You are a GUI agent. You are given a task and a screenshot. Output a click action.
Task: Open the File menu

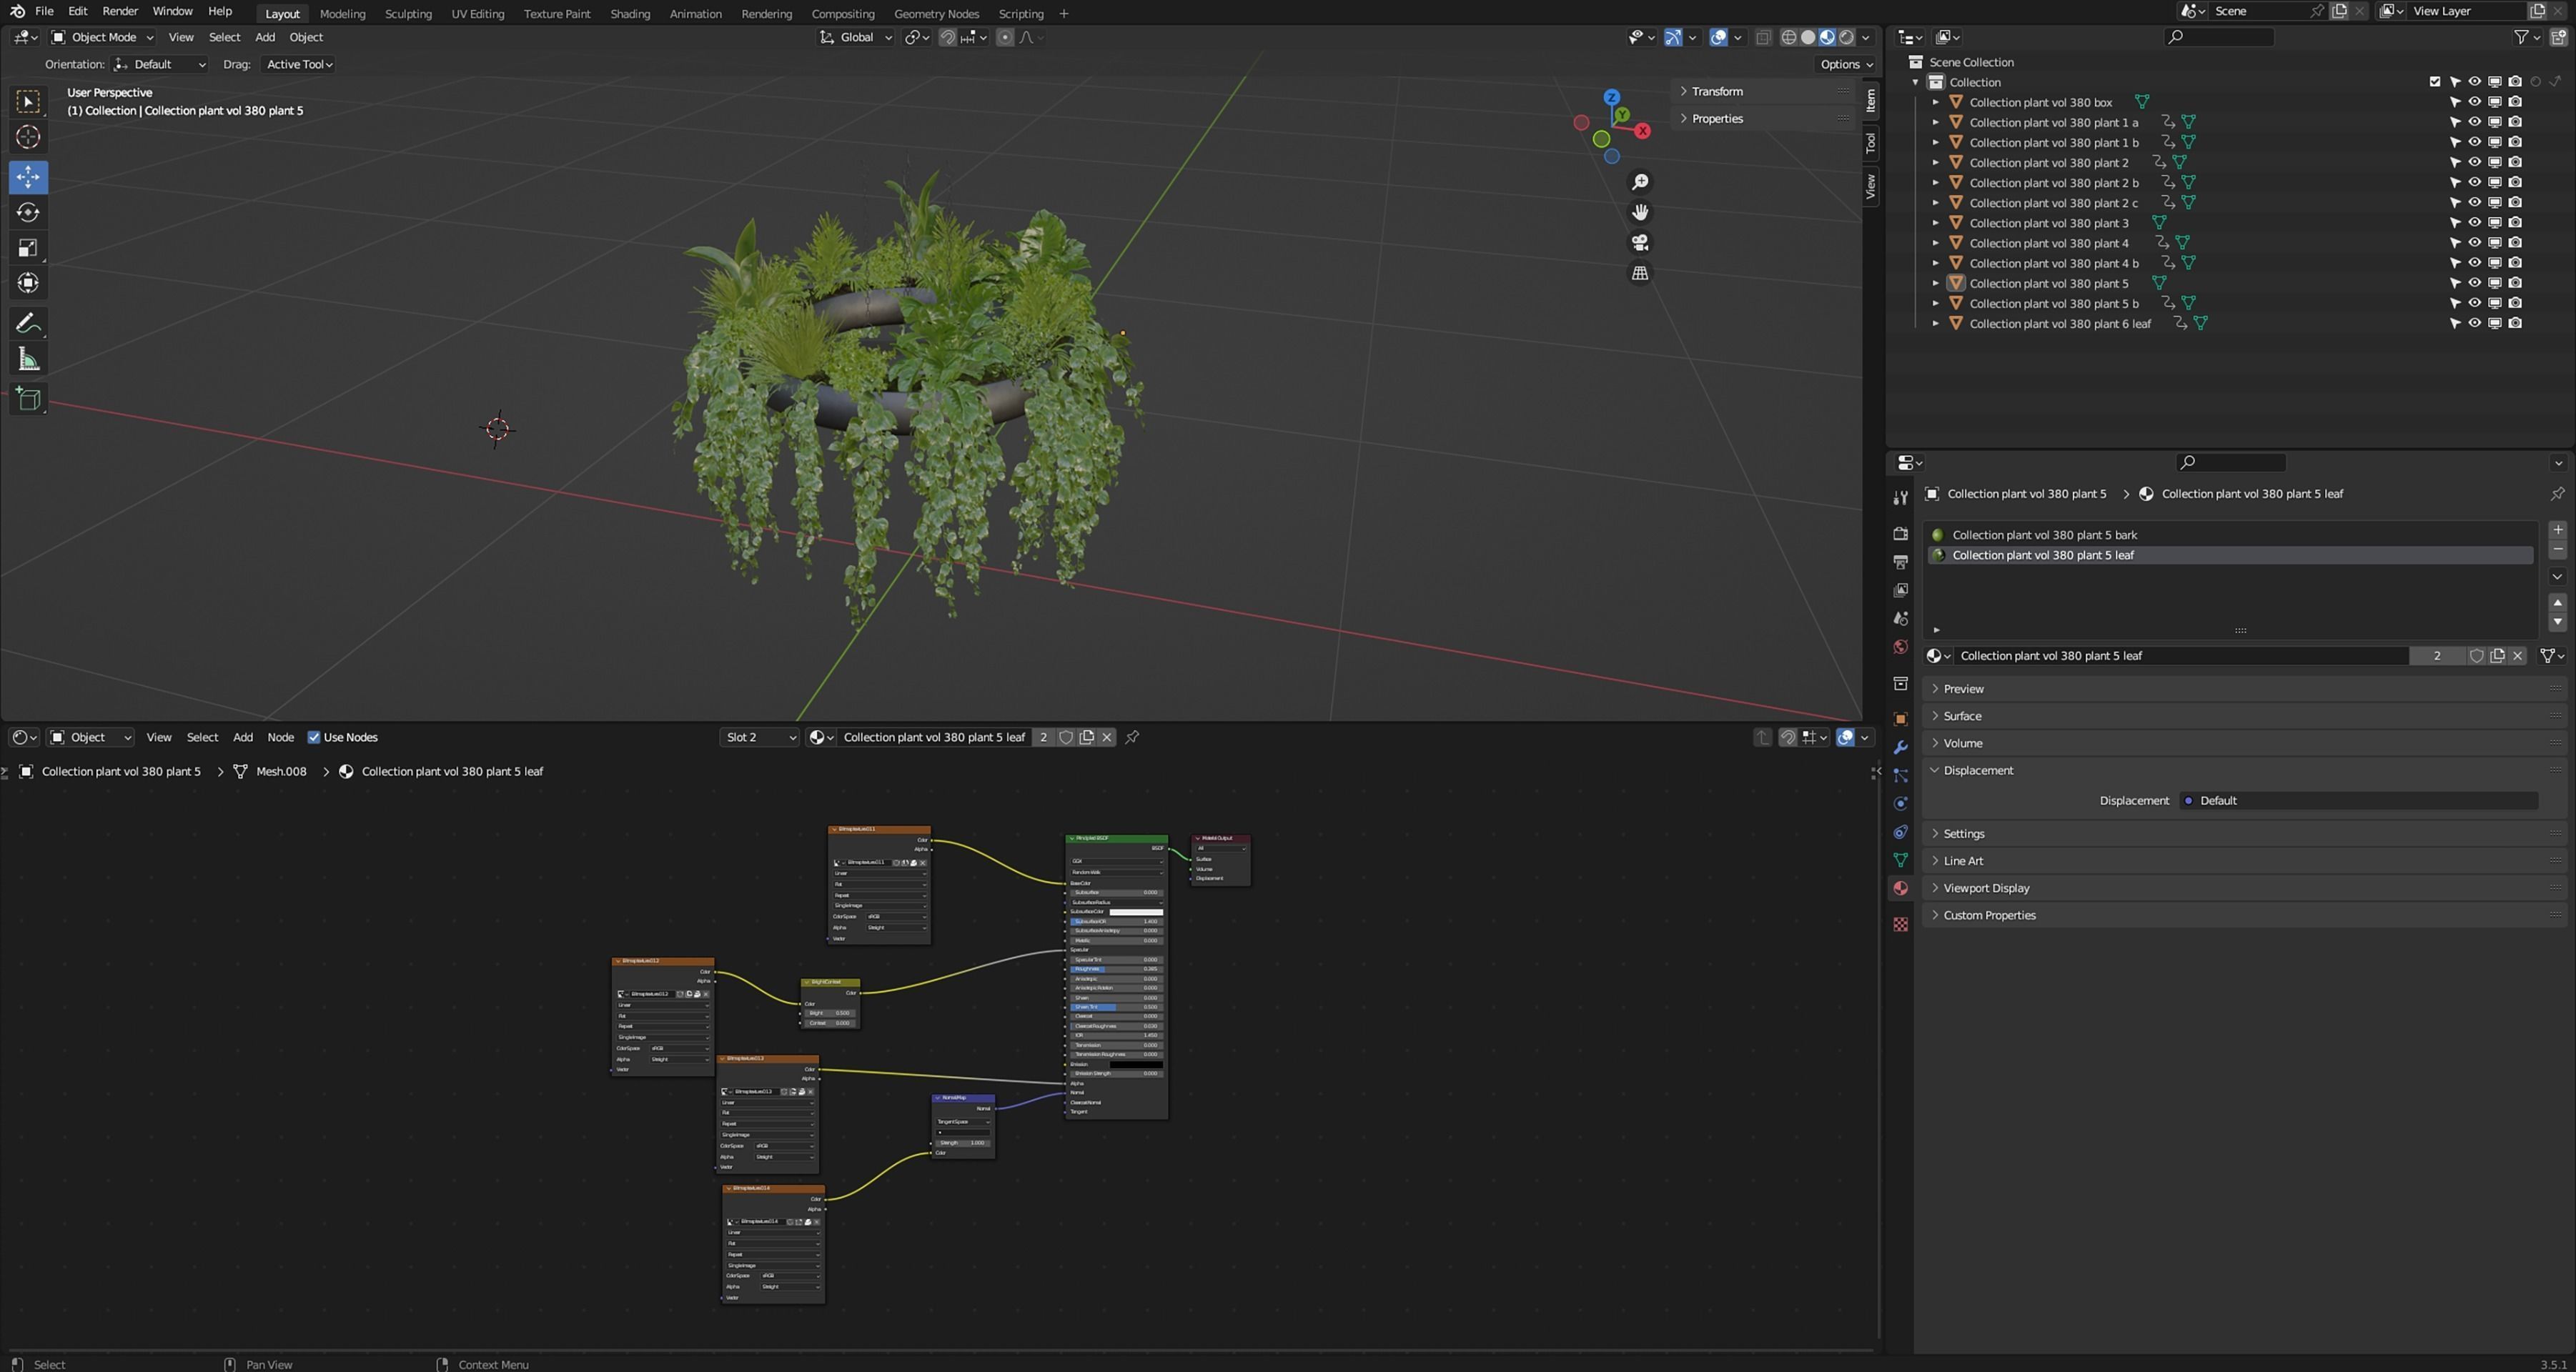[x=44, y=11]
